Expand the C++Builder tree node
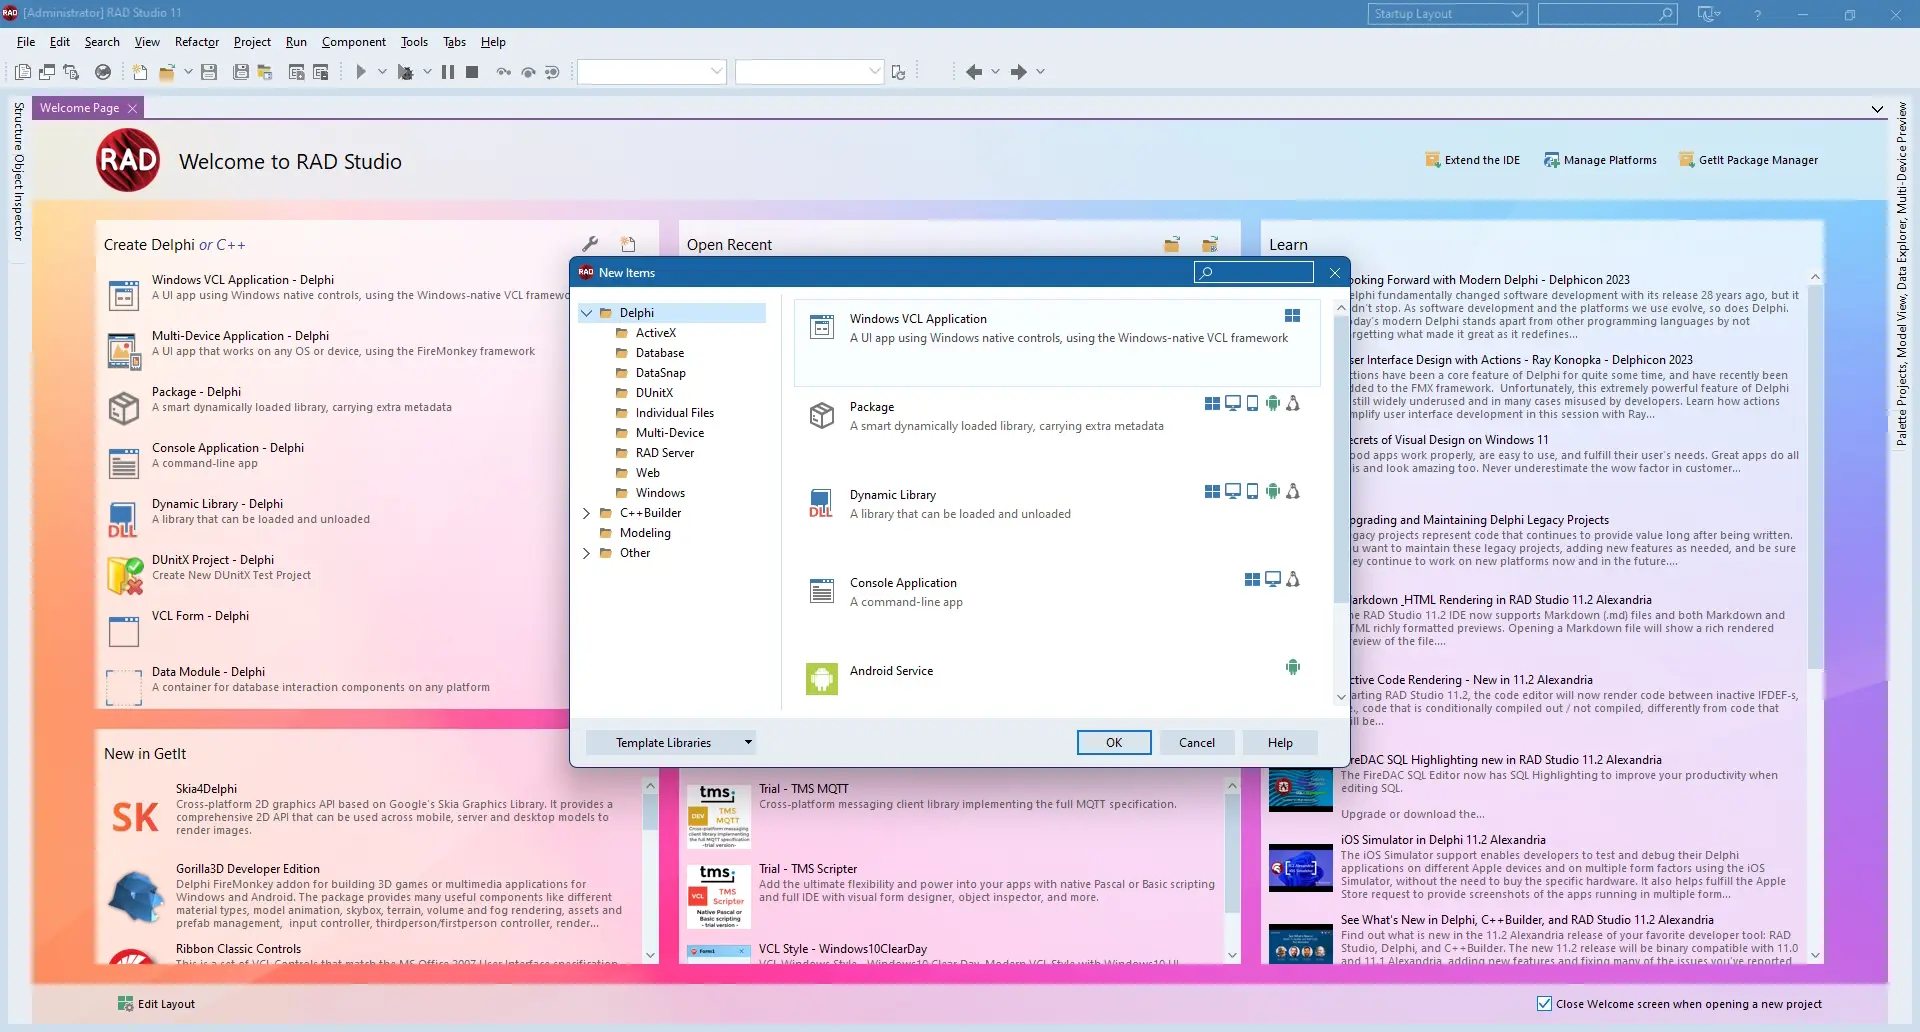1920x1032 pixels. pos(586,513)
